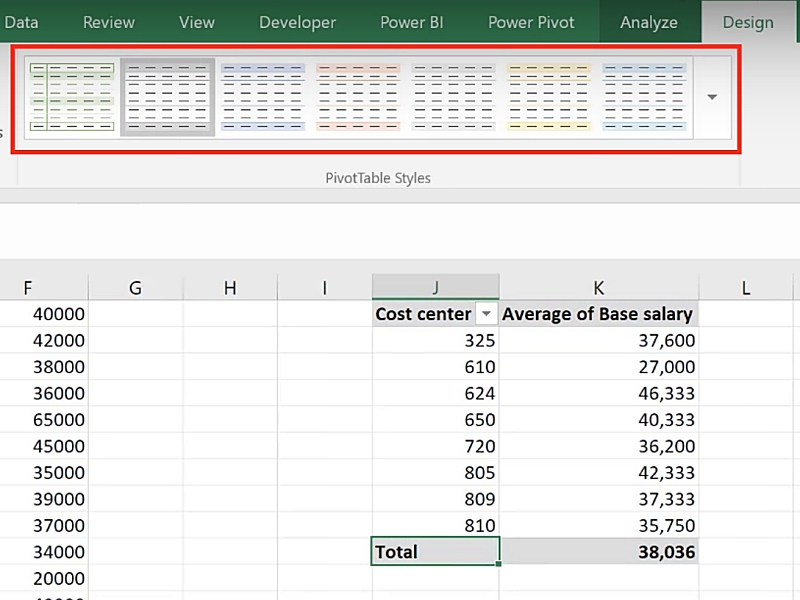Pick the plain gray banded PivotTable style
Screen dimensions: 800x600
click(453, 97)
